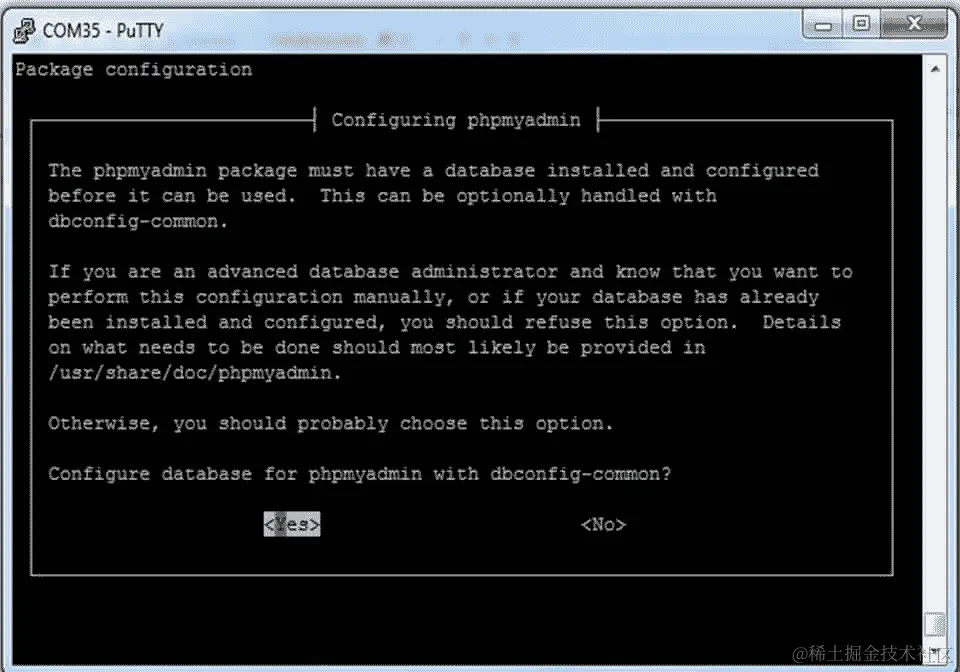The width and height of the screenshot is (960, 672).
Task: Maximize the PuTTY terminal window
Action: [862, 24]
